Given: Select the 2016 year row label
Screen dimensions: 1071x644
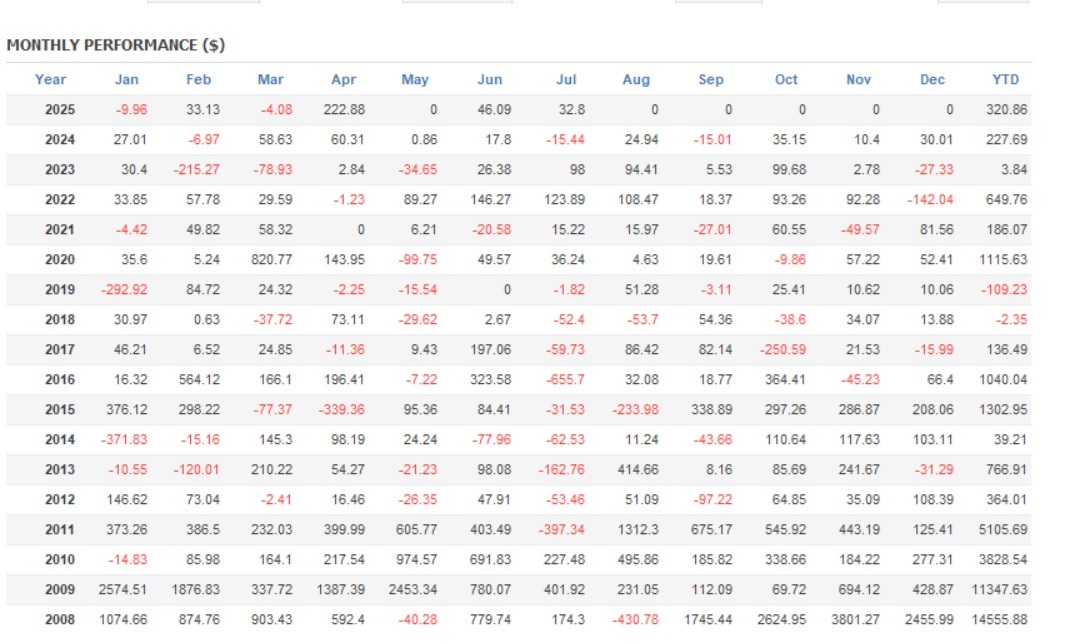Looking at the screenshot, I should click(60, 380).
